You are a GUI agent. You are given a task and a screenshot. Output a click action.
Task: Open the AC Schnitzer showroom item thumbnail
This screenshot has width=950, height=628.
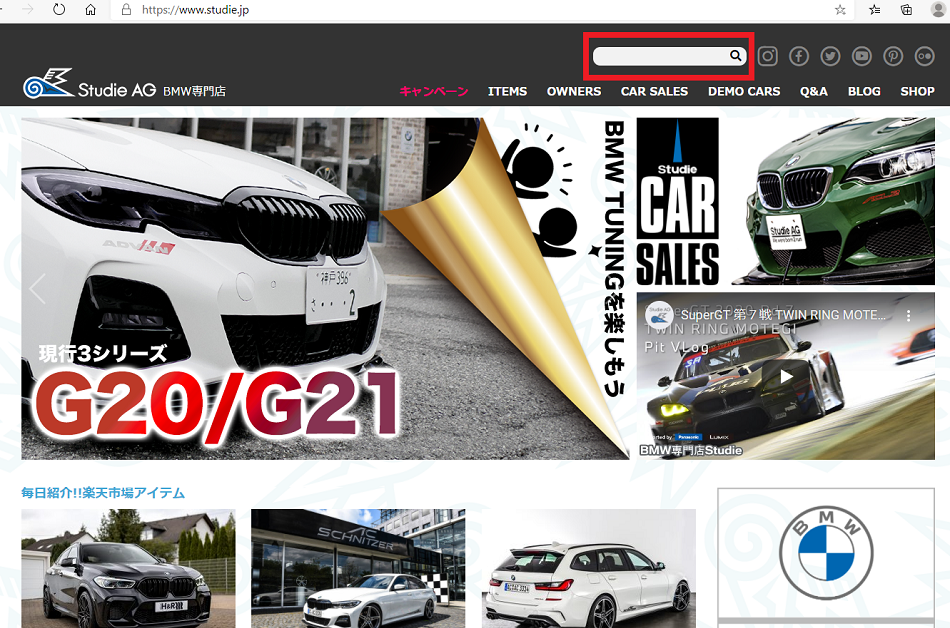click(x=359, y=569)
